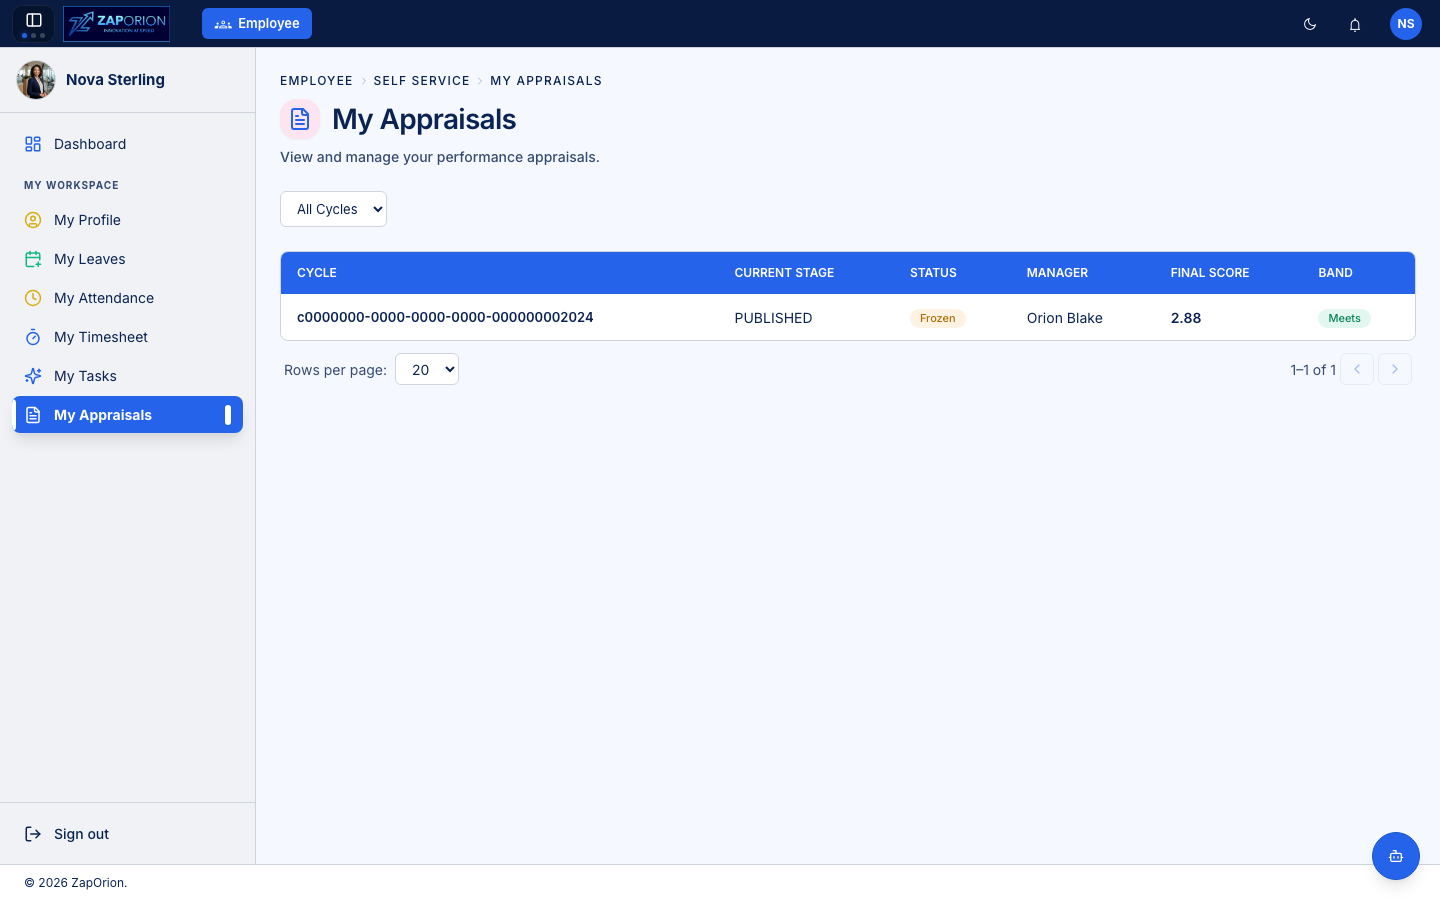Viewport: 1440px width, 900px height.
Task: Open NS user avatar menu
Action: click(x=1406, y=24)
